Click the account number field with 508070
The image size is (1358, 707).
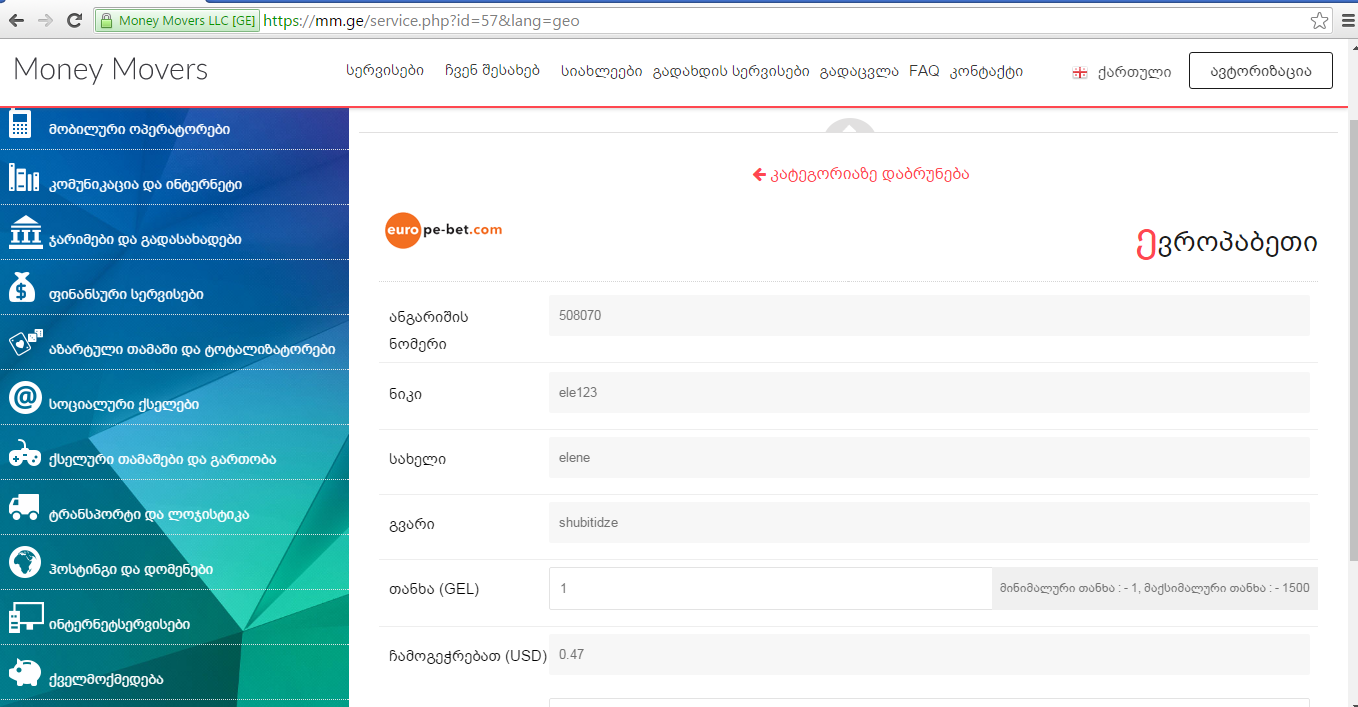point(929,315)
